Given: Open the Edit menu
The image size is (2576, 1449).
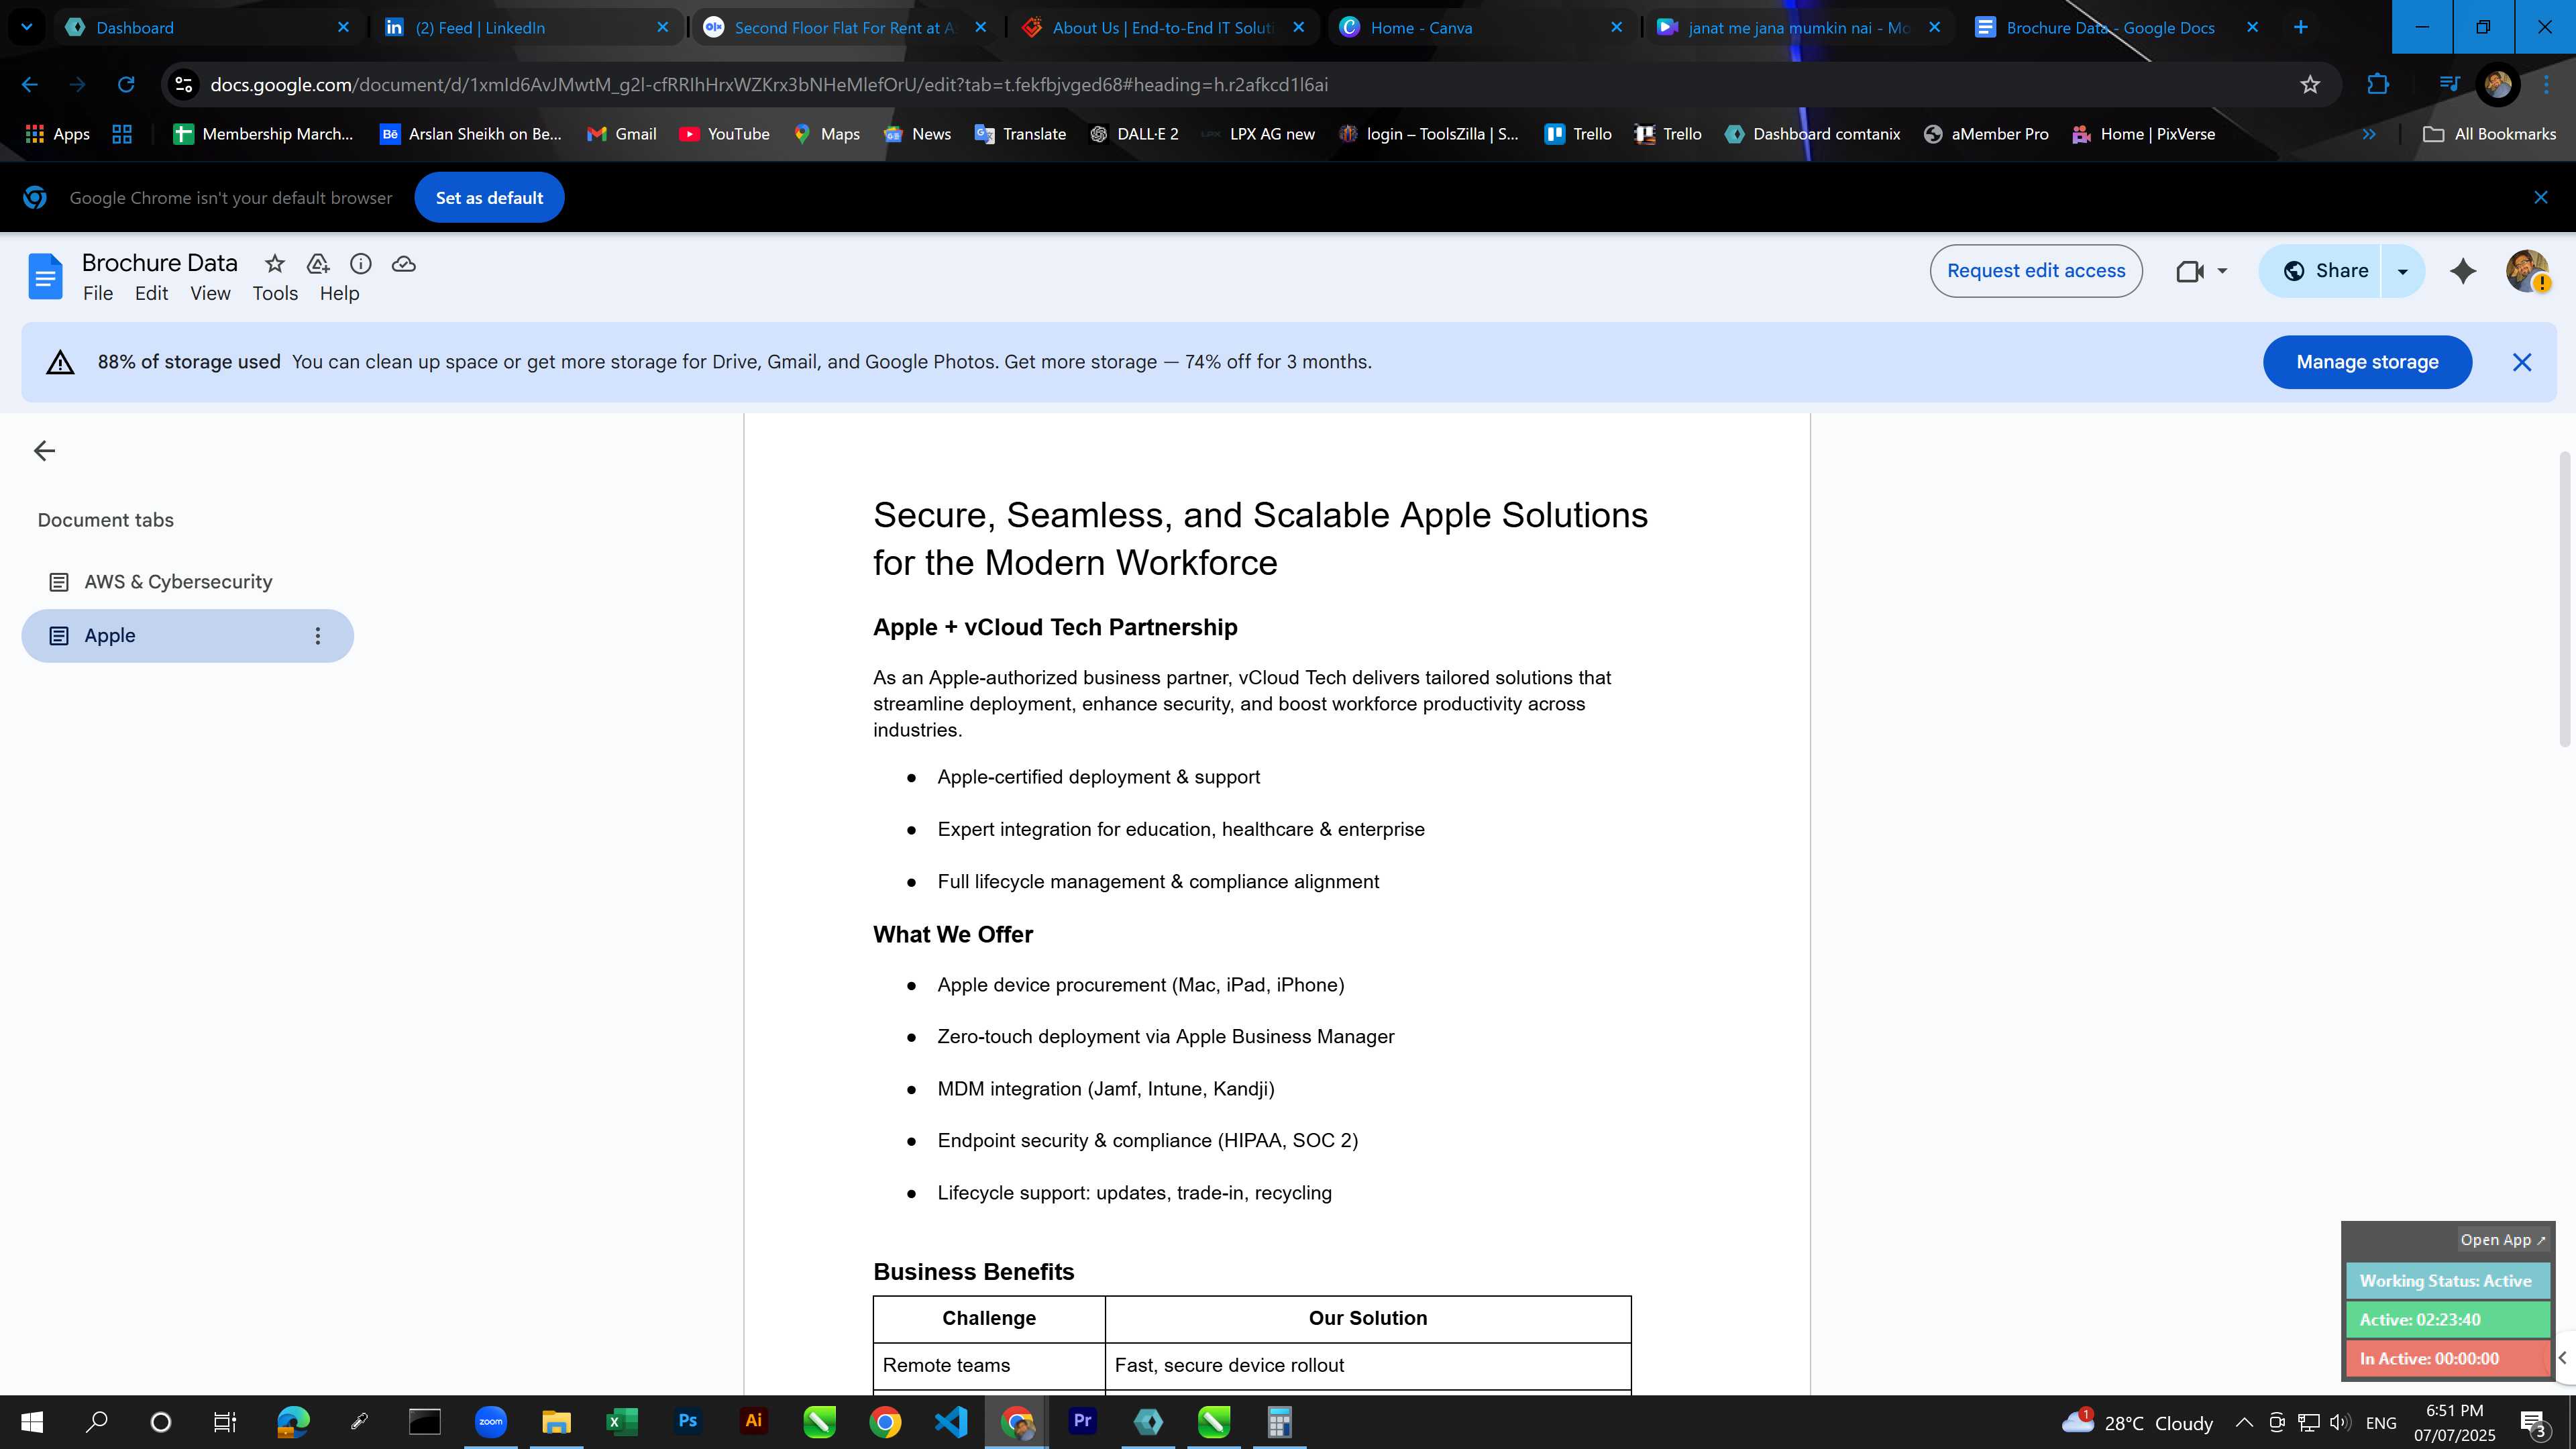Looking at the screenshot, I should click(x=151, y=293).
